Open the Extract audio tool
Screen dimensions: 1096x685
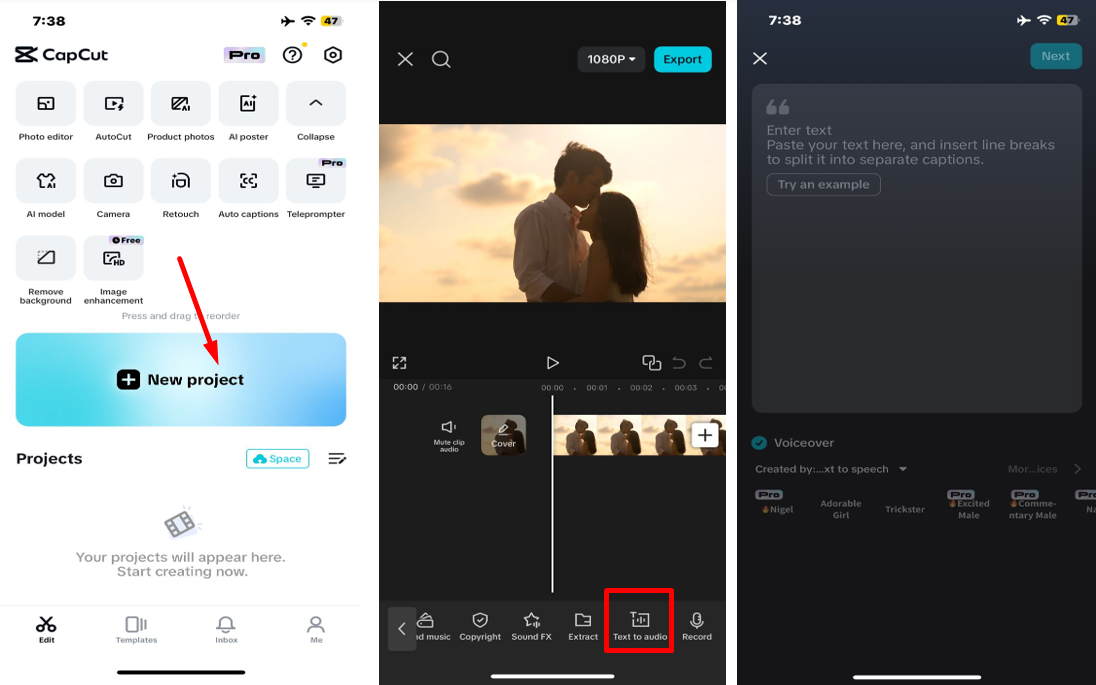pos(583,627)
